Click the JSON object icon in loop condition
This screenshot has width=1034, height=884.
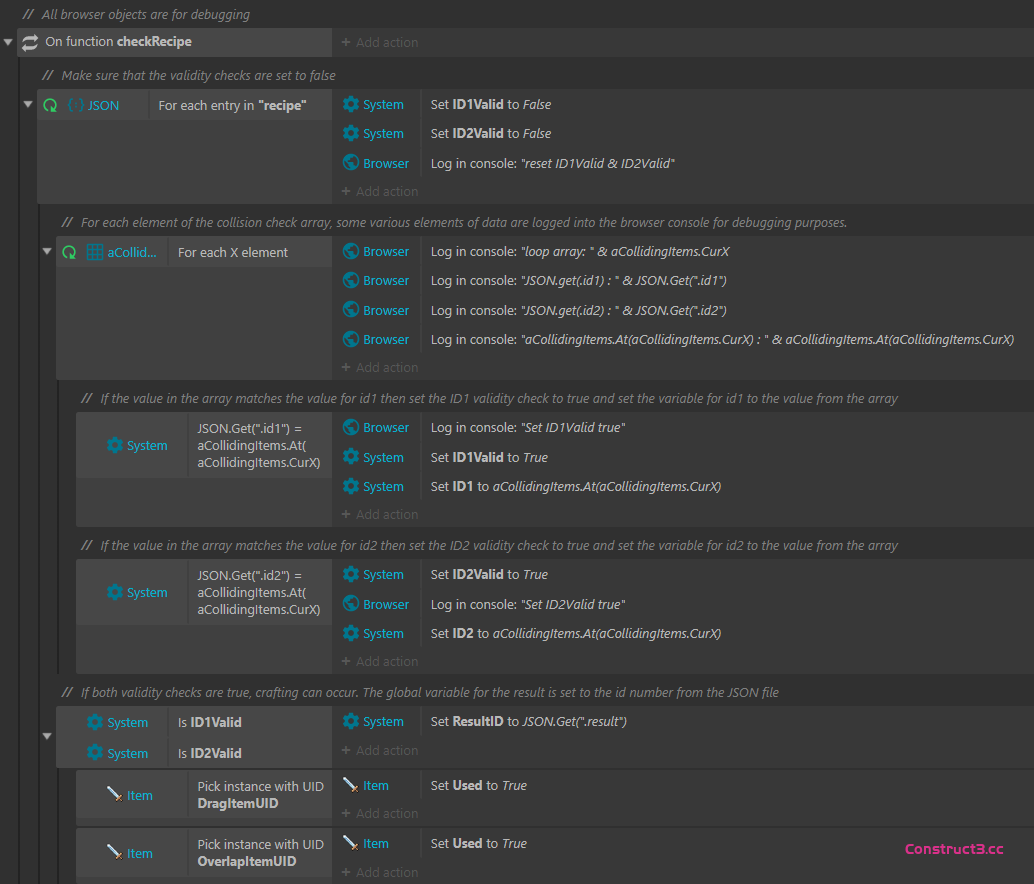75,105
